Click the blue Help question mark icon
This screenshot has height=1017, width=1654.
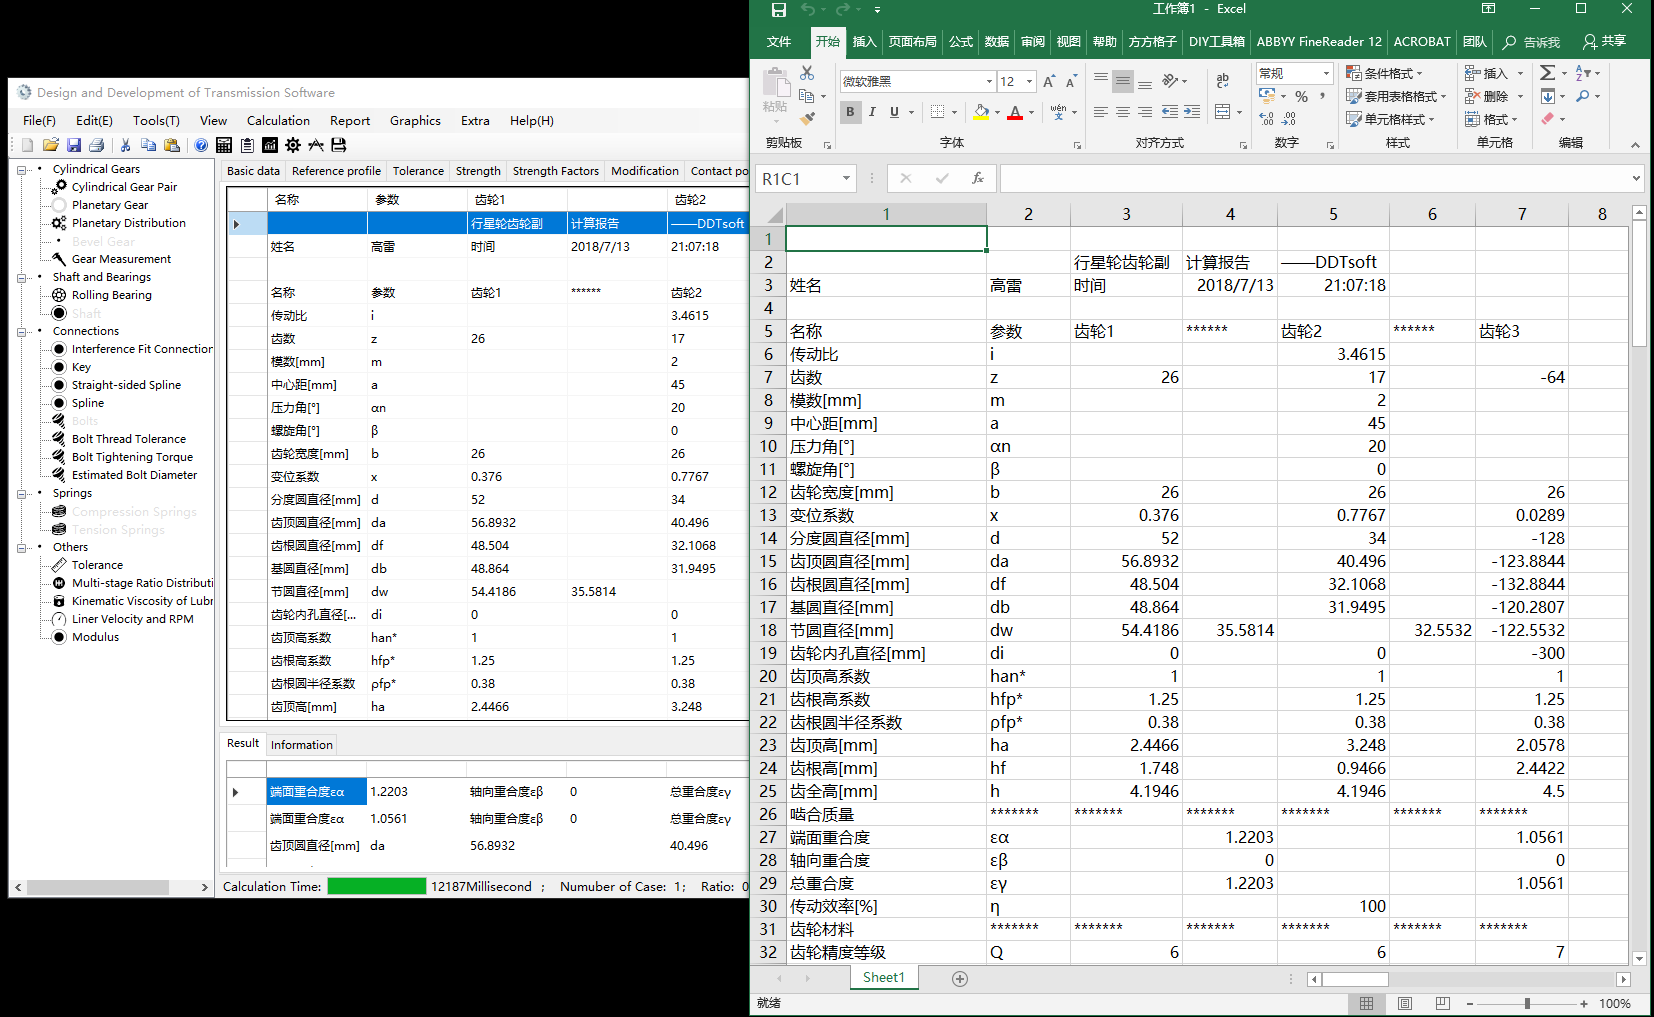pos(201,145)
